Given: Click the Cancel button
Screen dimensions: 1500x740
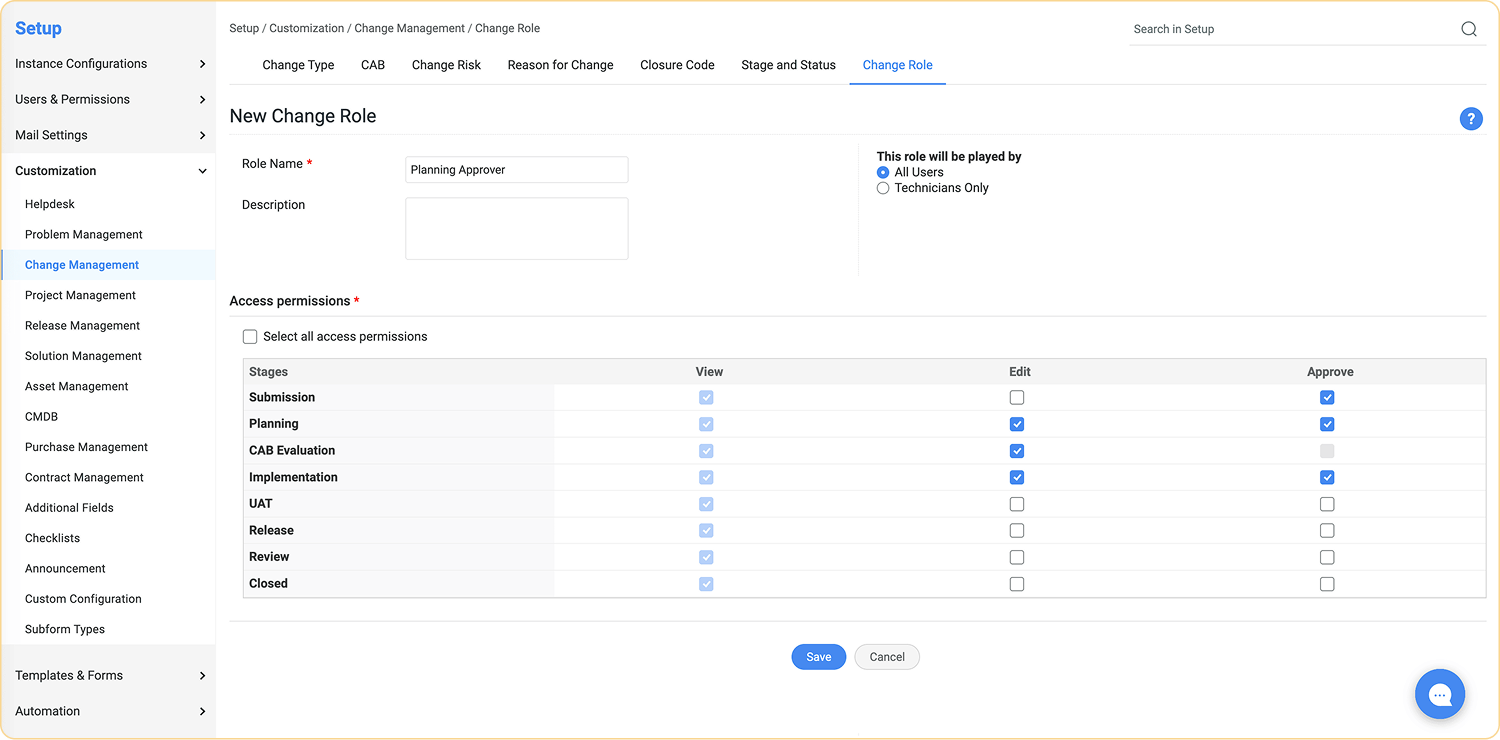Looking at the screenshot, I should pyautogui.click(x=886, y=657).
